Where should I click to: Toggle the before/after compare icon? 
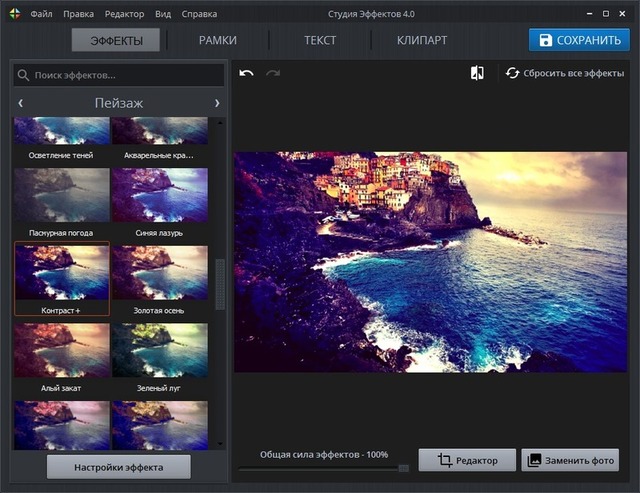tap(478, 73)
